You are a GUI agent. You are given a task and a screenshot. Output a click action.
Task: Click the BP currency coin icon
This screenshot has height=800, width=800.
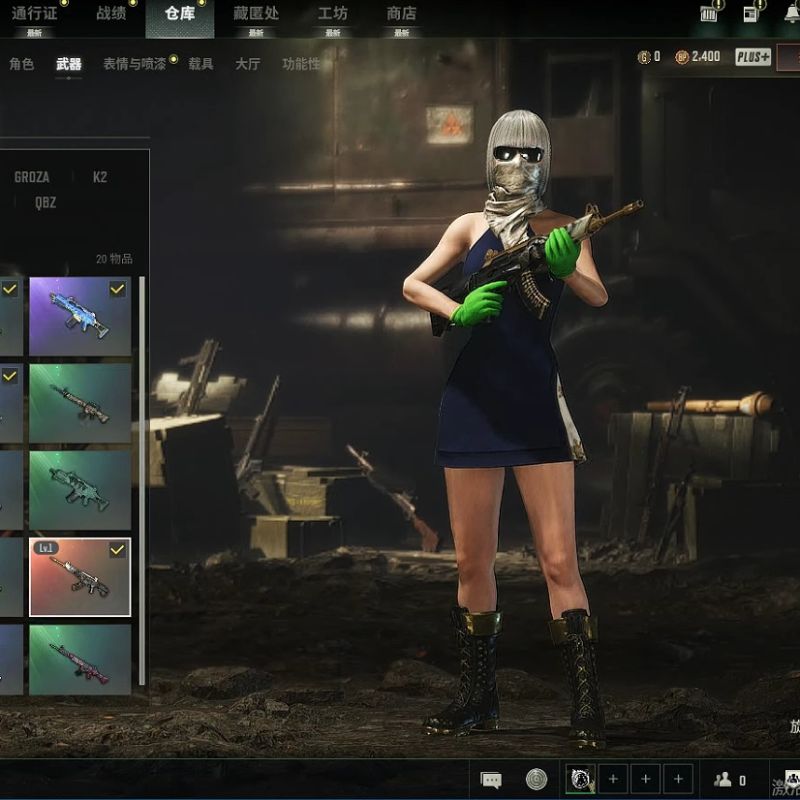pyautogui.click(x=682, y=57)
